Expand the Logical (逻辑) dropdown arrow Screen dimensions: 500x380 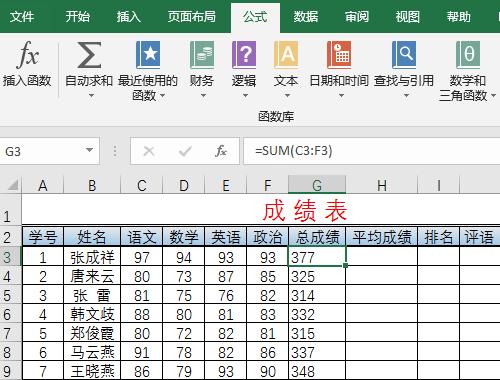[245, 96]
